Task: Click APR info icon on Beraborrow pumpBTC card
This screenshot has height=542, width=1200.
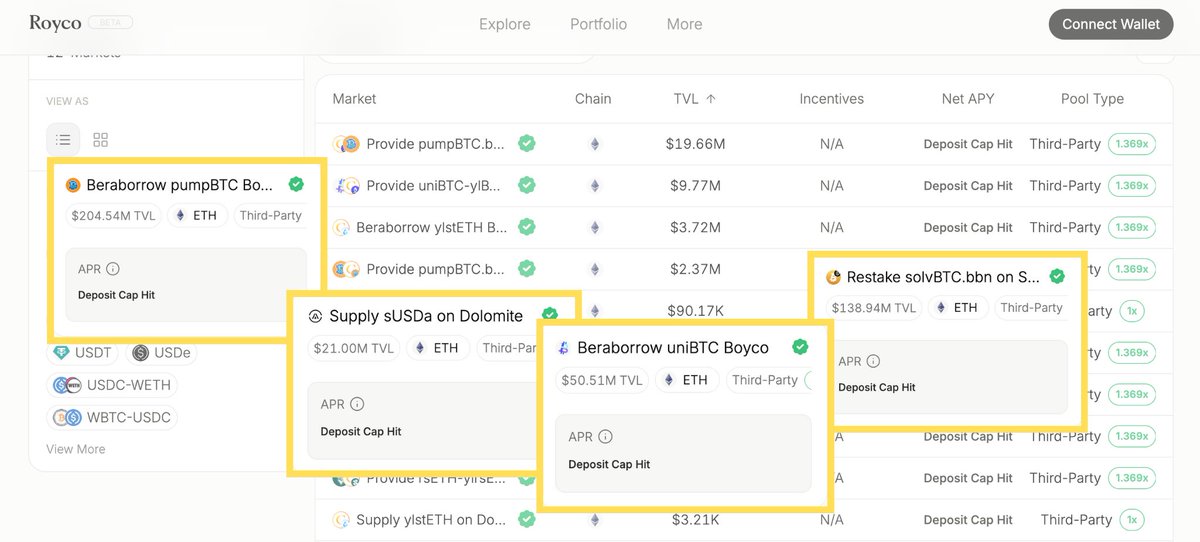Action: (113, 269)
